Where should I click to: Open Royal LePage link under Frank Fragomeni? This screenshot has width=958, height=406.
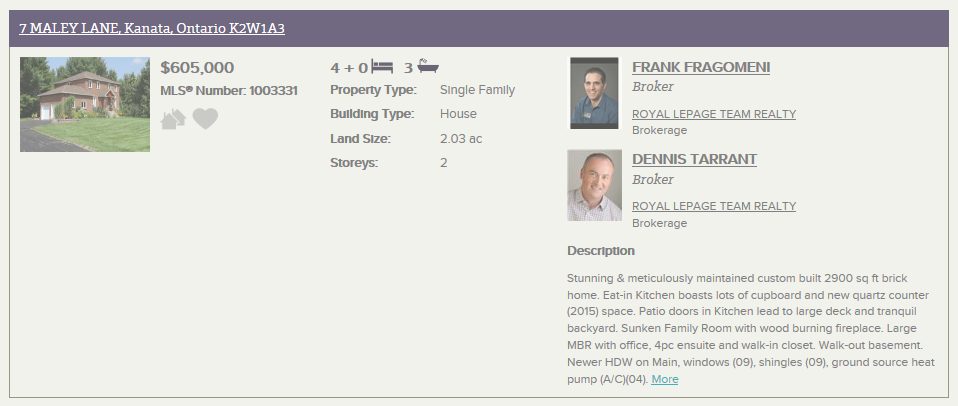pyautogui.click(x=714, y=114)
